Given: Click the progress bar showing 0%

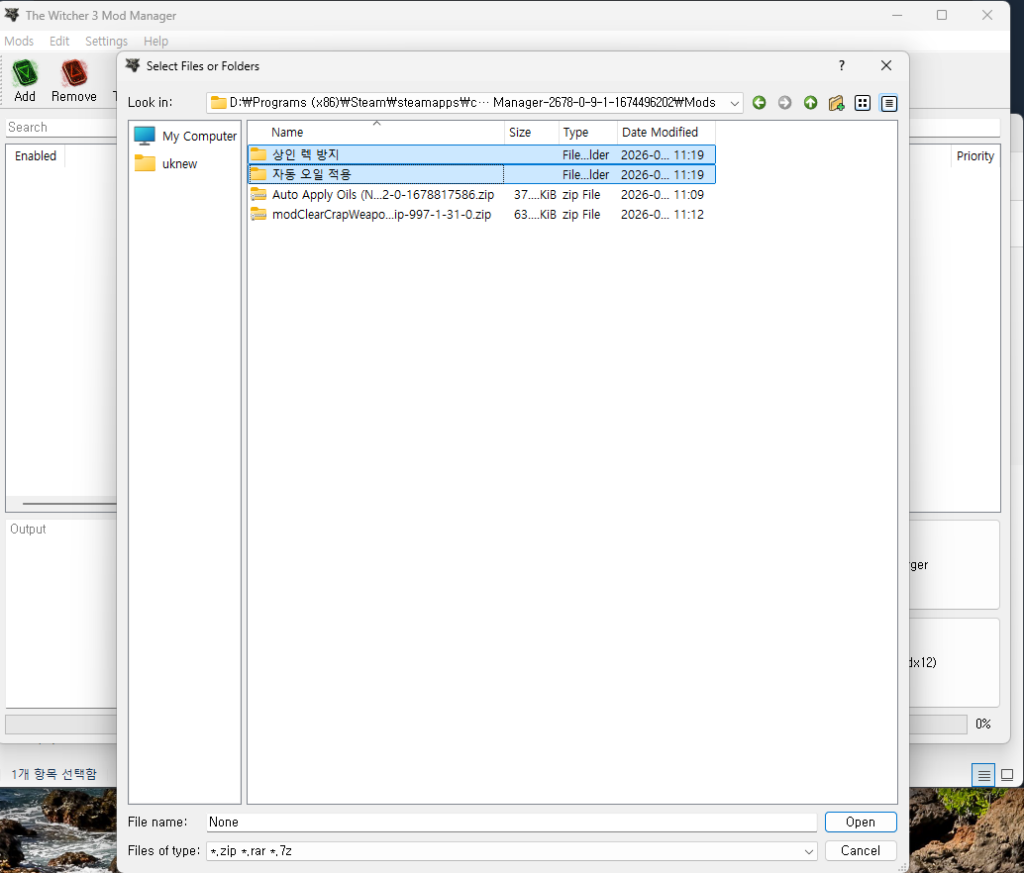Looking at the screenshot, I should point(938,724).
